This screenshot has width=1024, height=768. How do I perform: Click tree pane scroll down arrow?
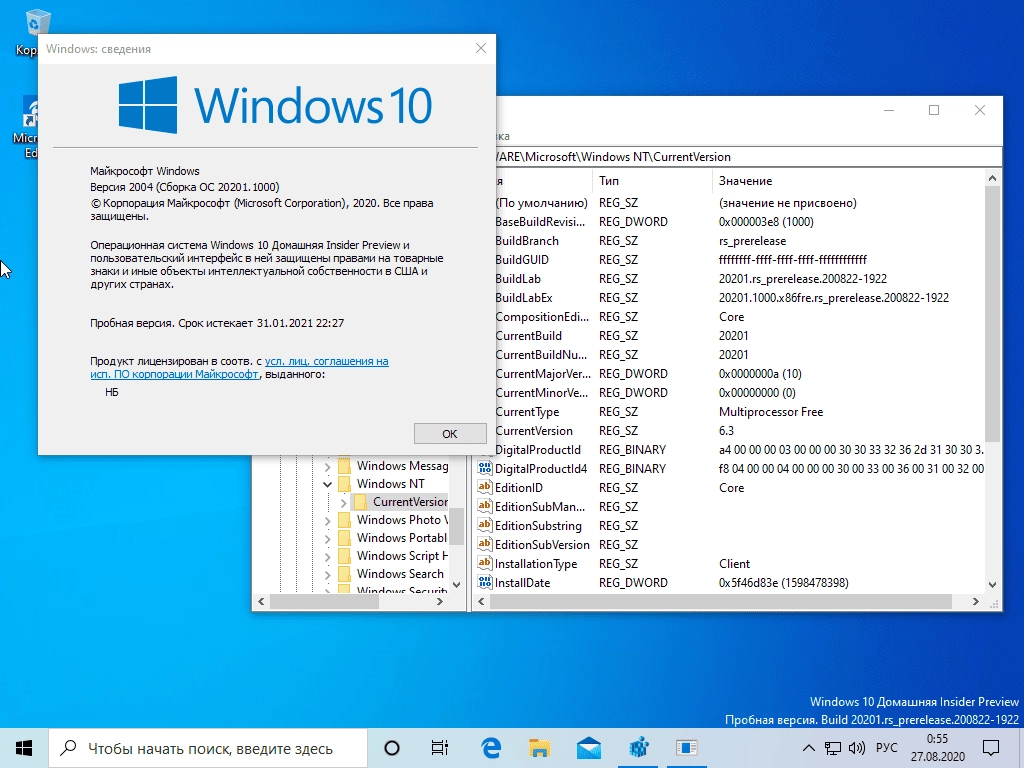point(456,584)
